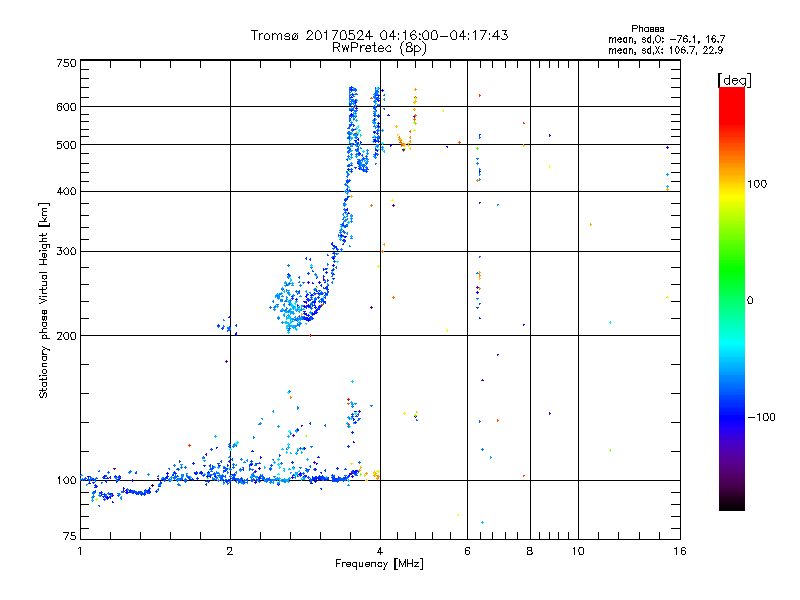
Task: Click the y-axis "750" tick label
Action: [x=66, y=63]
